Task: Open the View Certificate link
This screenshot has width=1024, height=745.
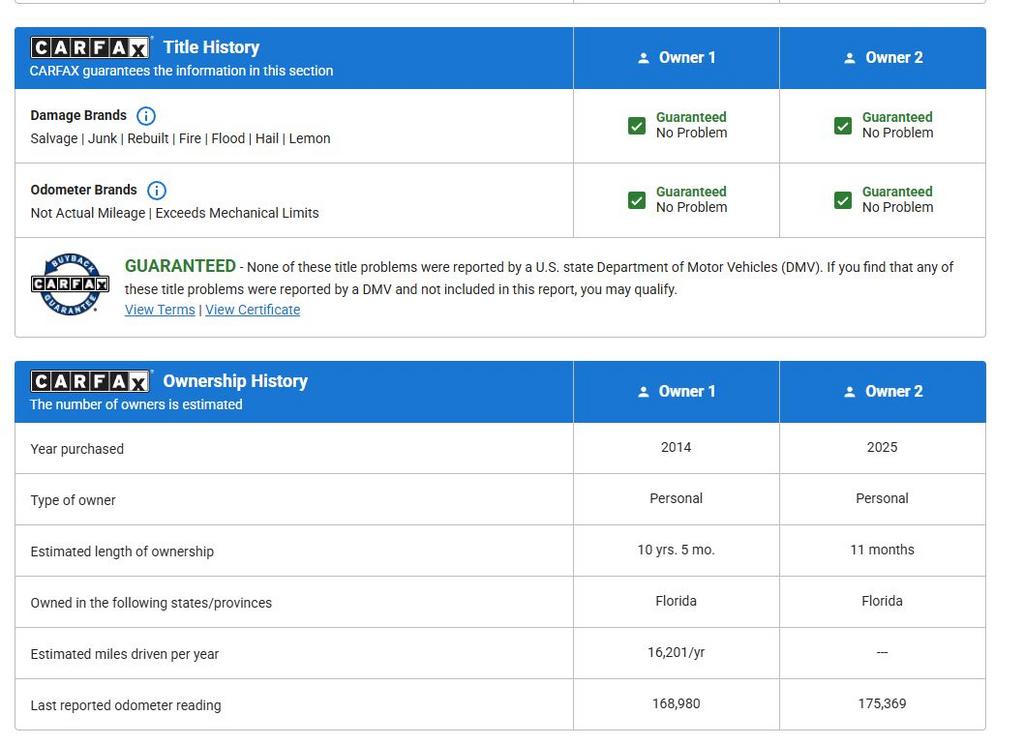Action: (253, 310)
